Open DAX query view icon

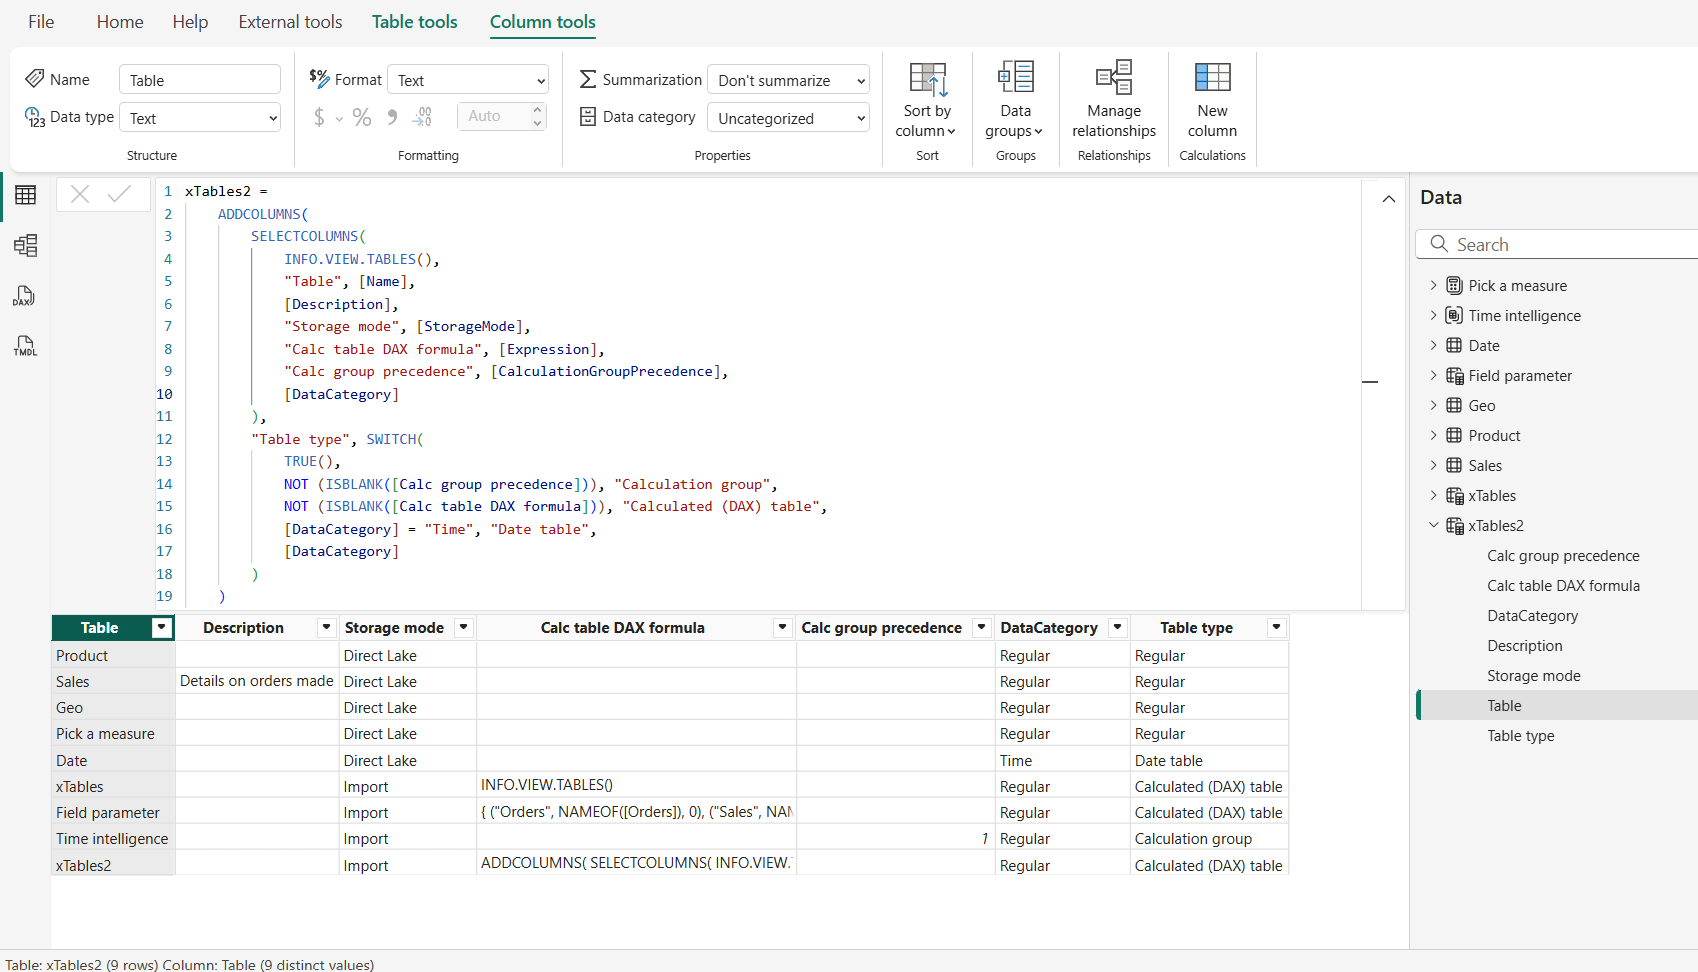coord(24,296)
